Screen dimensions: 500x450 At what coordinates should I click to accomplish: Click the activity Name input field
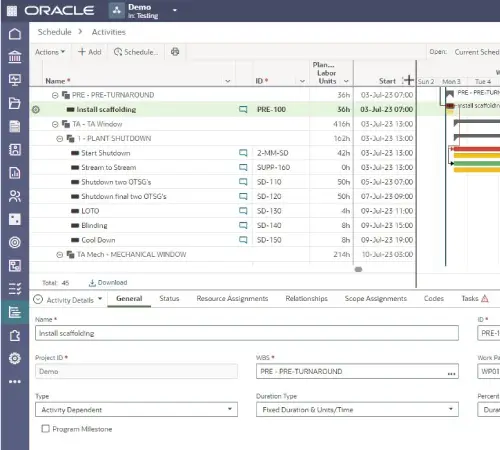tap(247, 333)
